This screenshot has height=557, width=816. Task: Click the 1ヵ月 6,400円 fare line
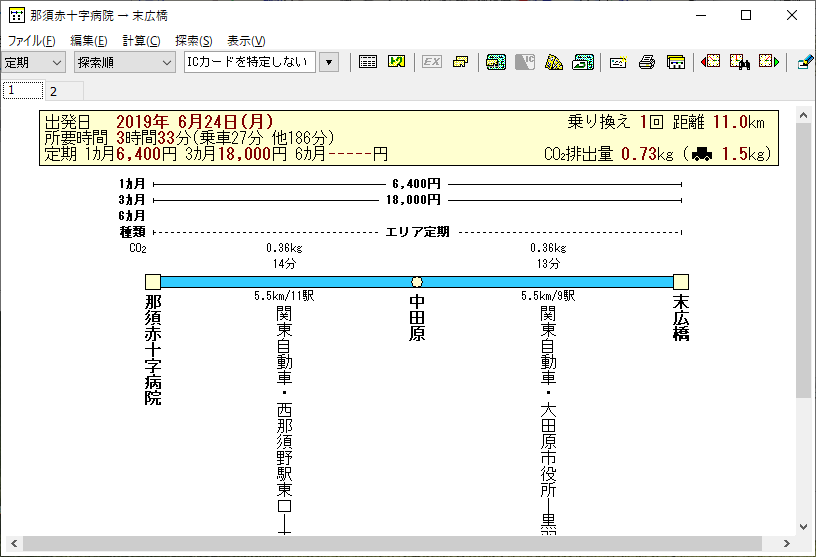(x=417, y=184)
